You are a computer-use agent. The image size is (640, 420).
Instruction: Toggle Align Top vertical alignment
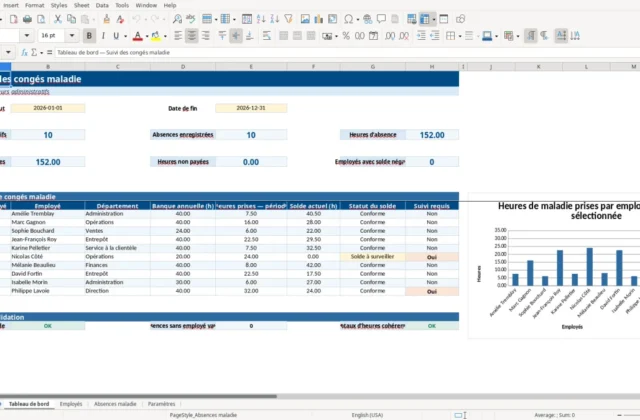pyautogui.click(x=222, y=36)
